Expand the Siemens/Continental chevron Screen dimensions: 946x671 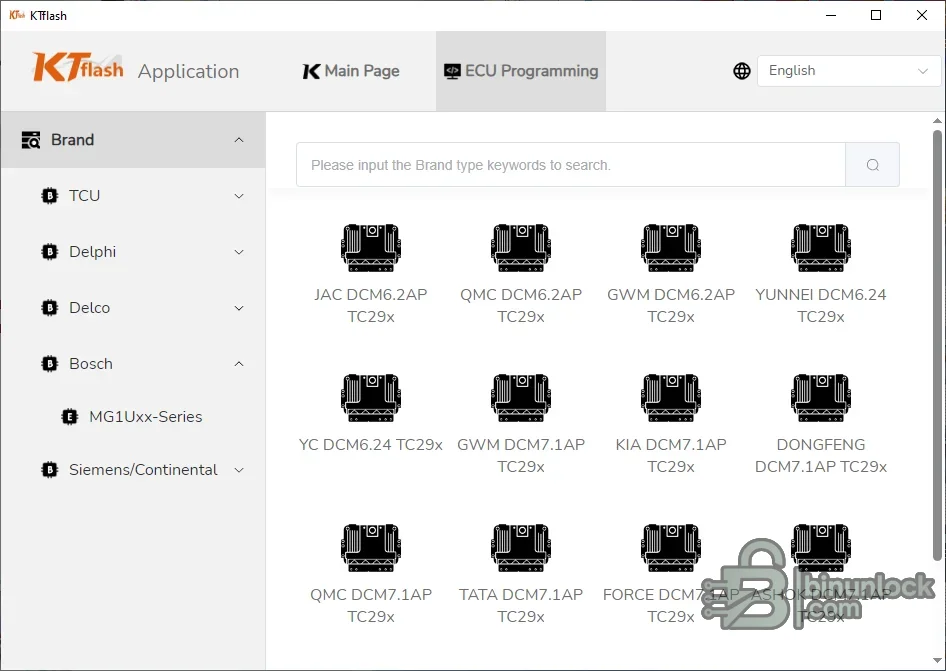tap(239, 470)
